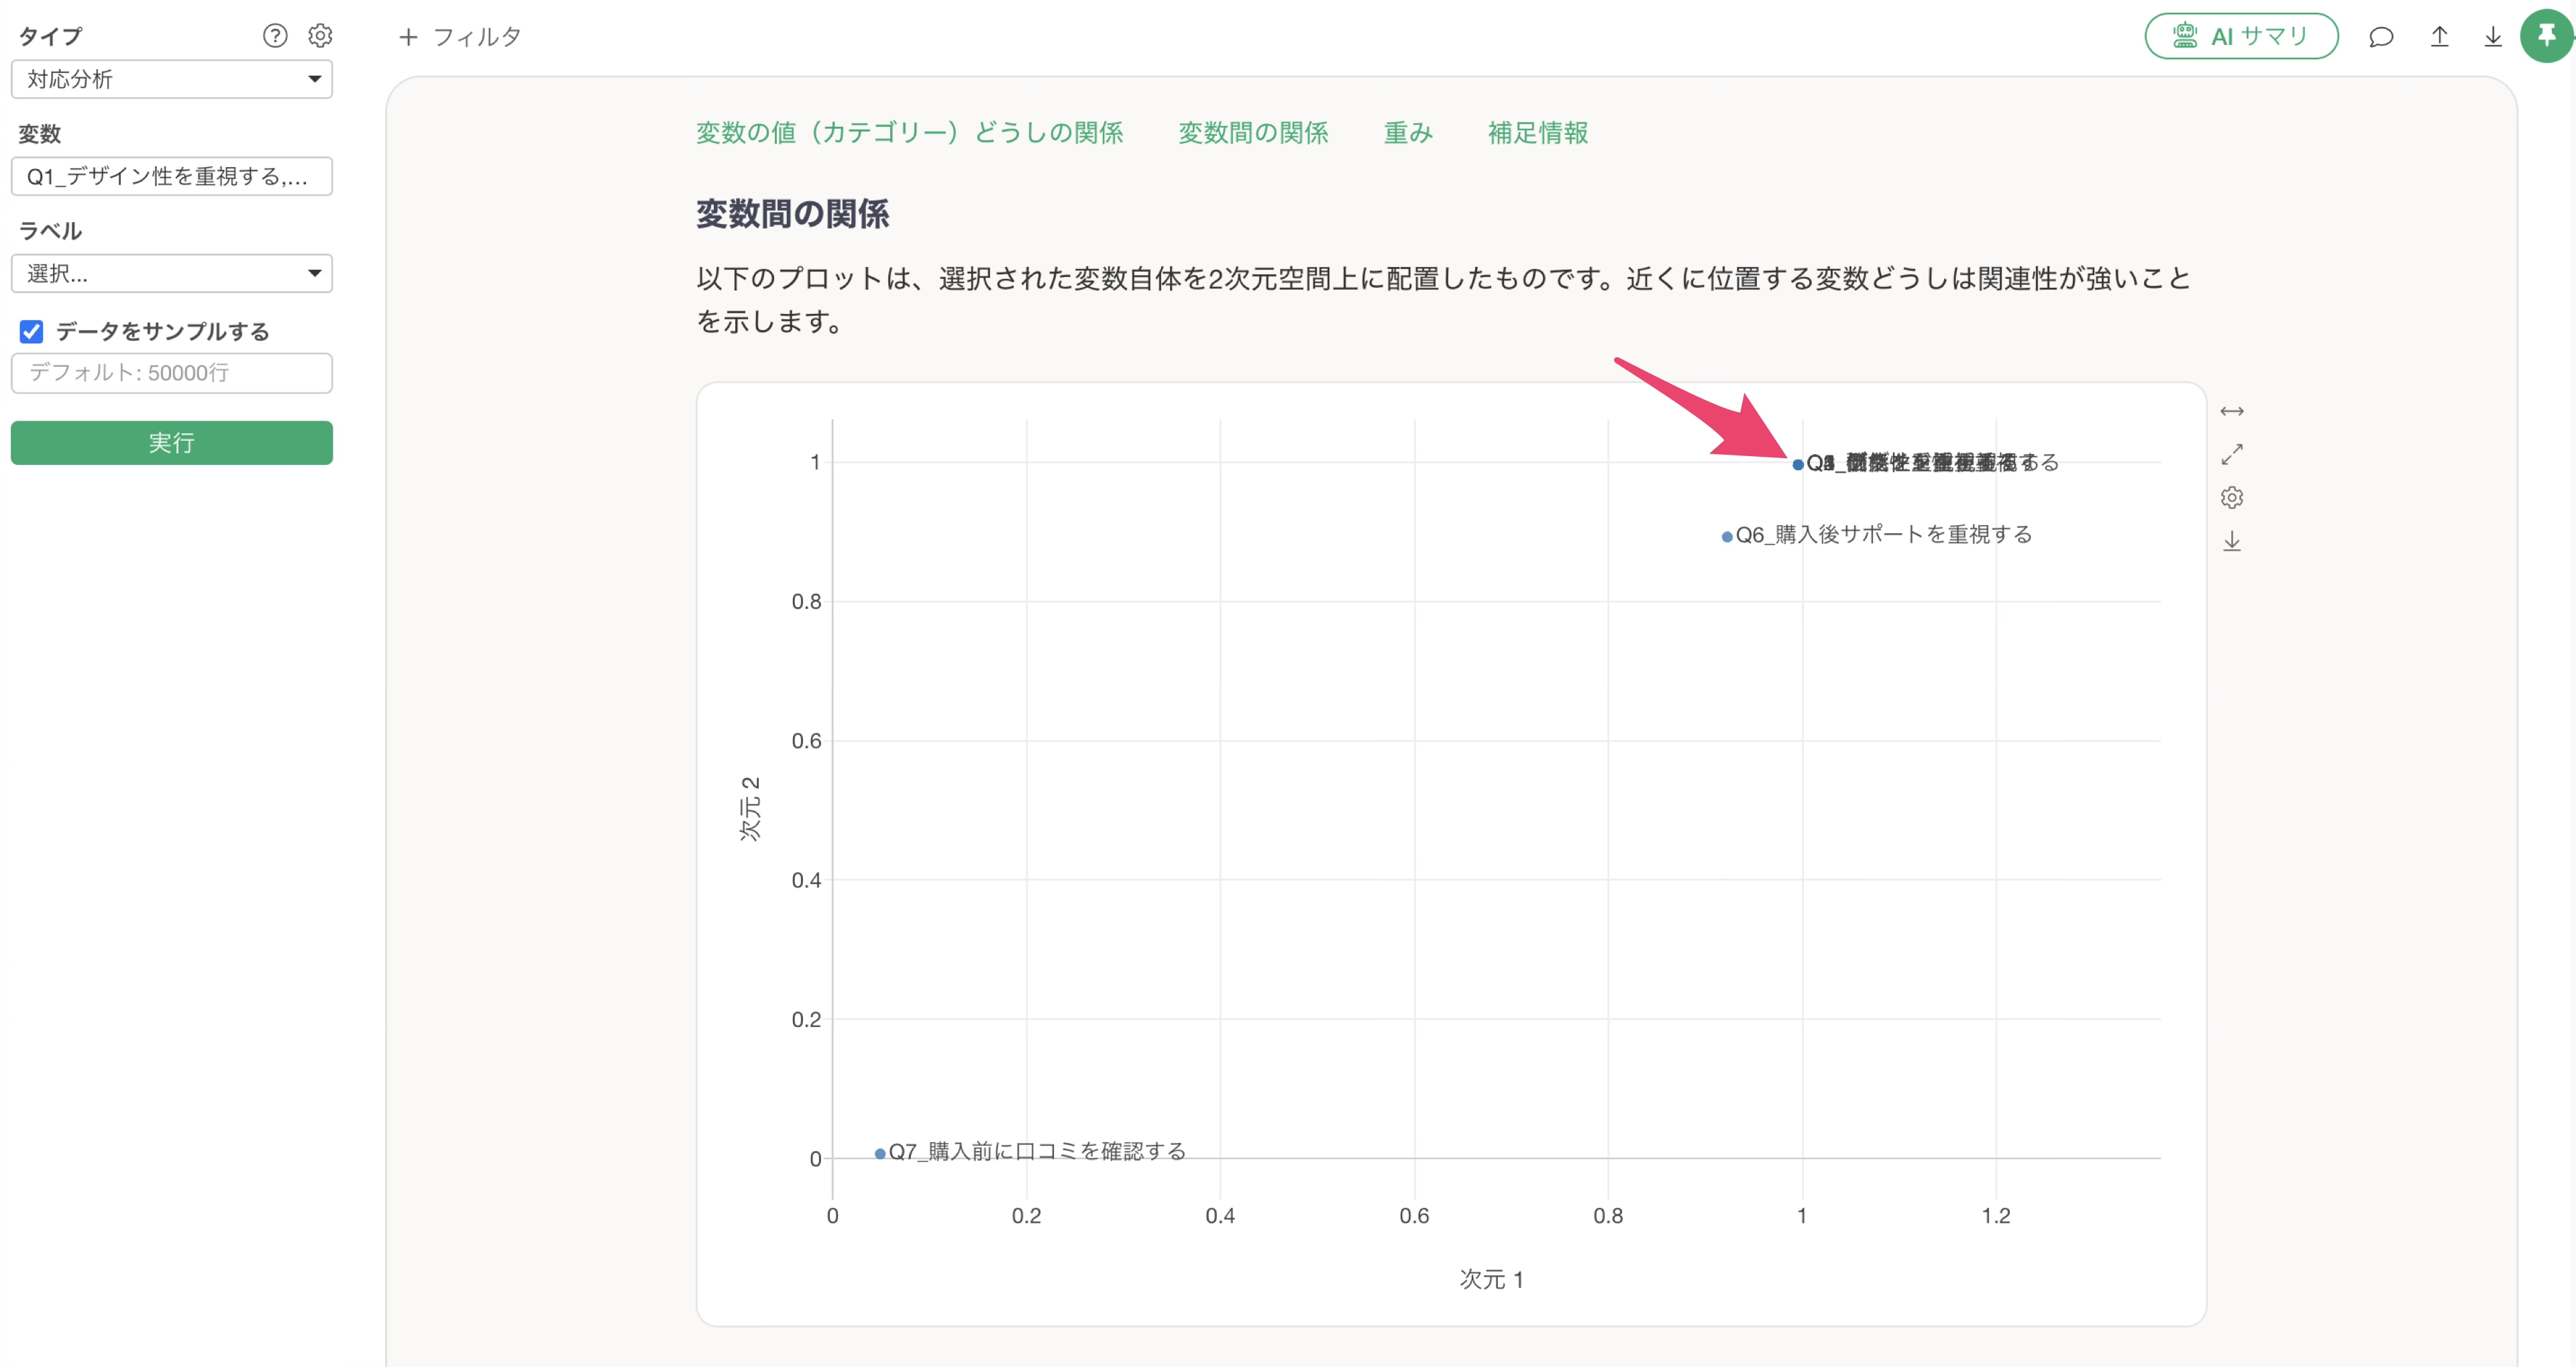Open analytics settings gear beside タイプ
Viewport: 2576px width, 1367px height.
pyautogui.click(x=320, y=36)
